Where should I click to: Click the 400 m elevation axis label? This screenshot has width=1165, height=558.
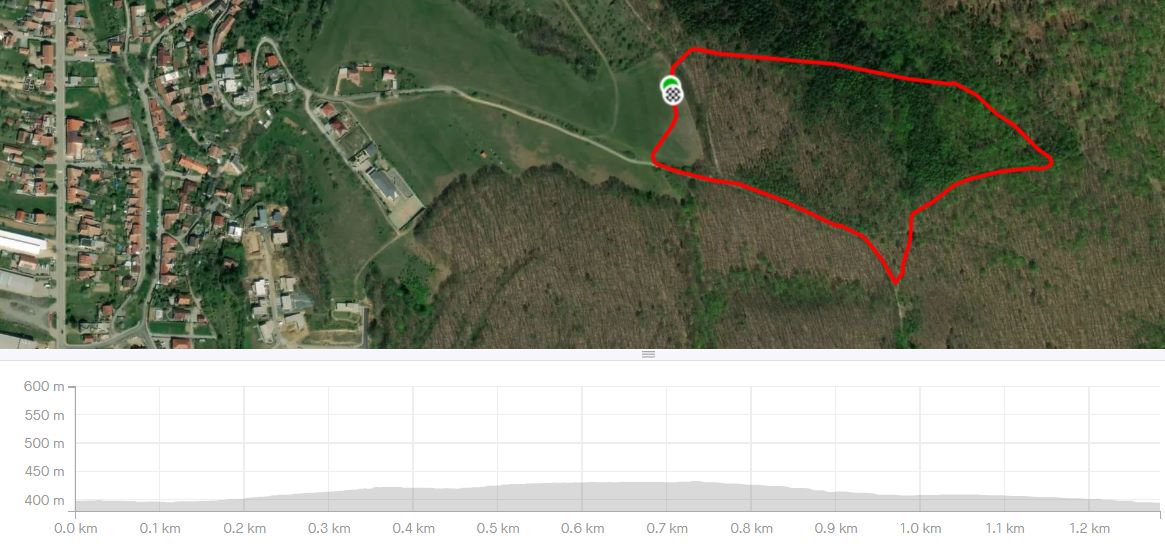(x=45, y=501)
